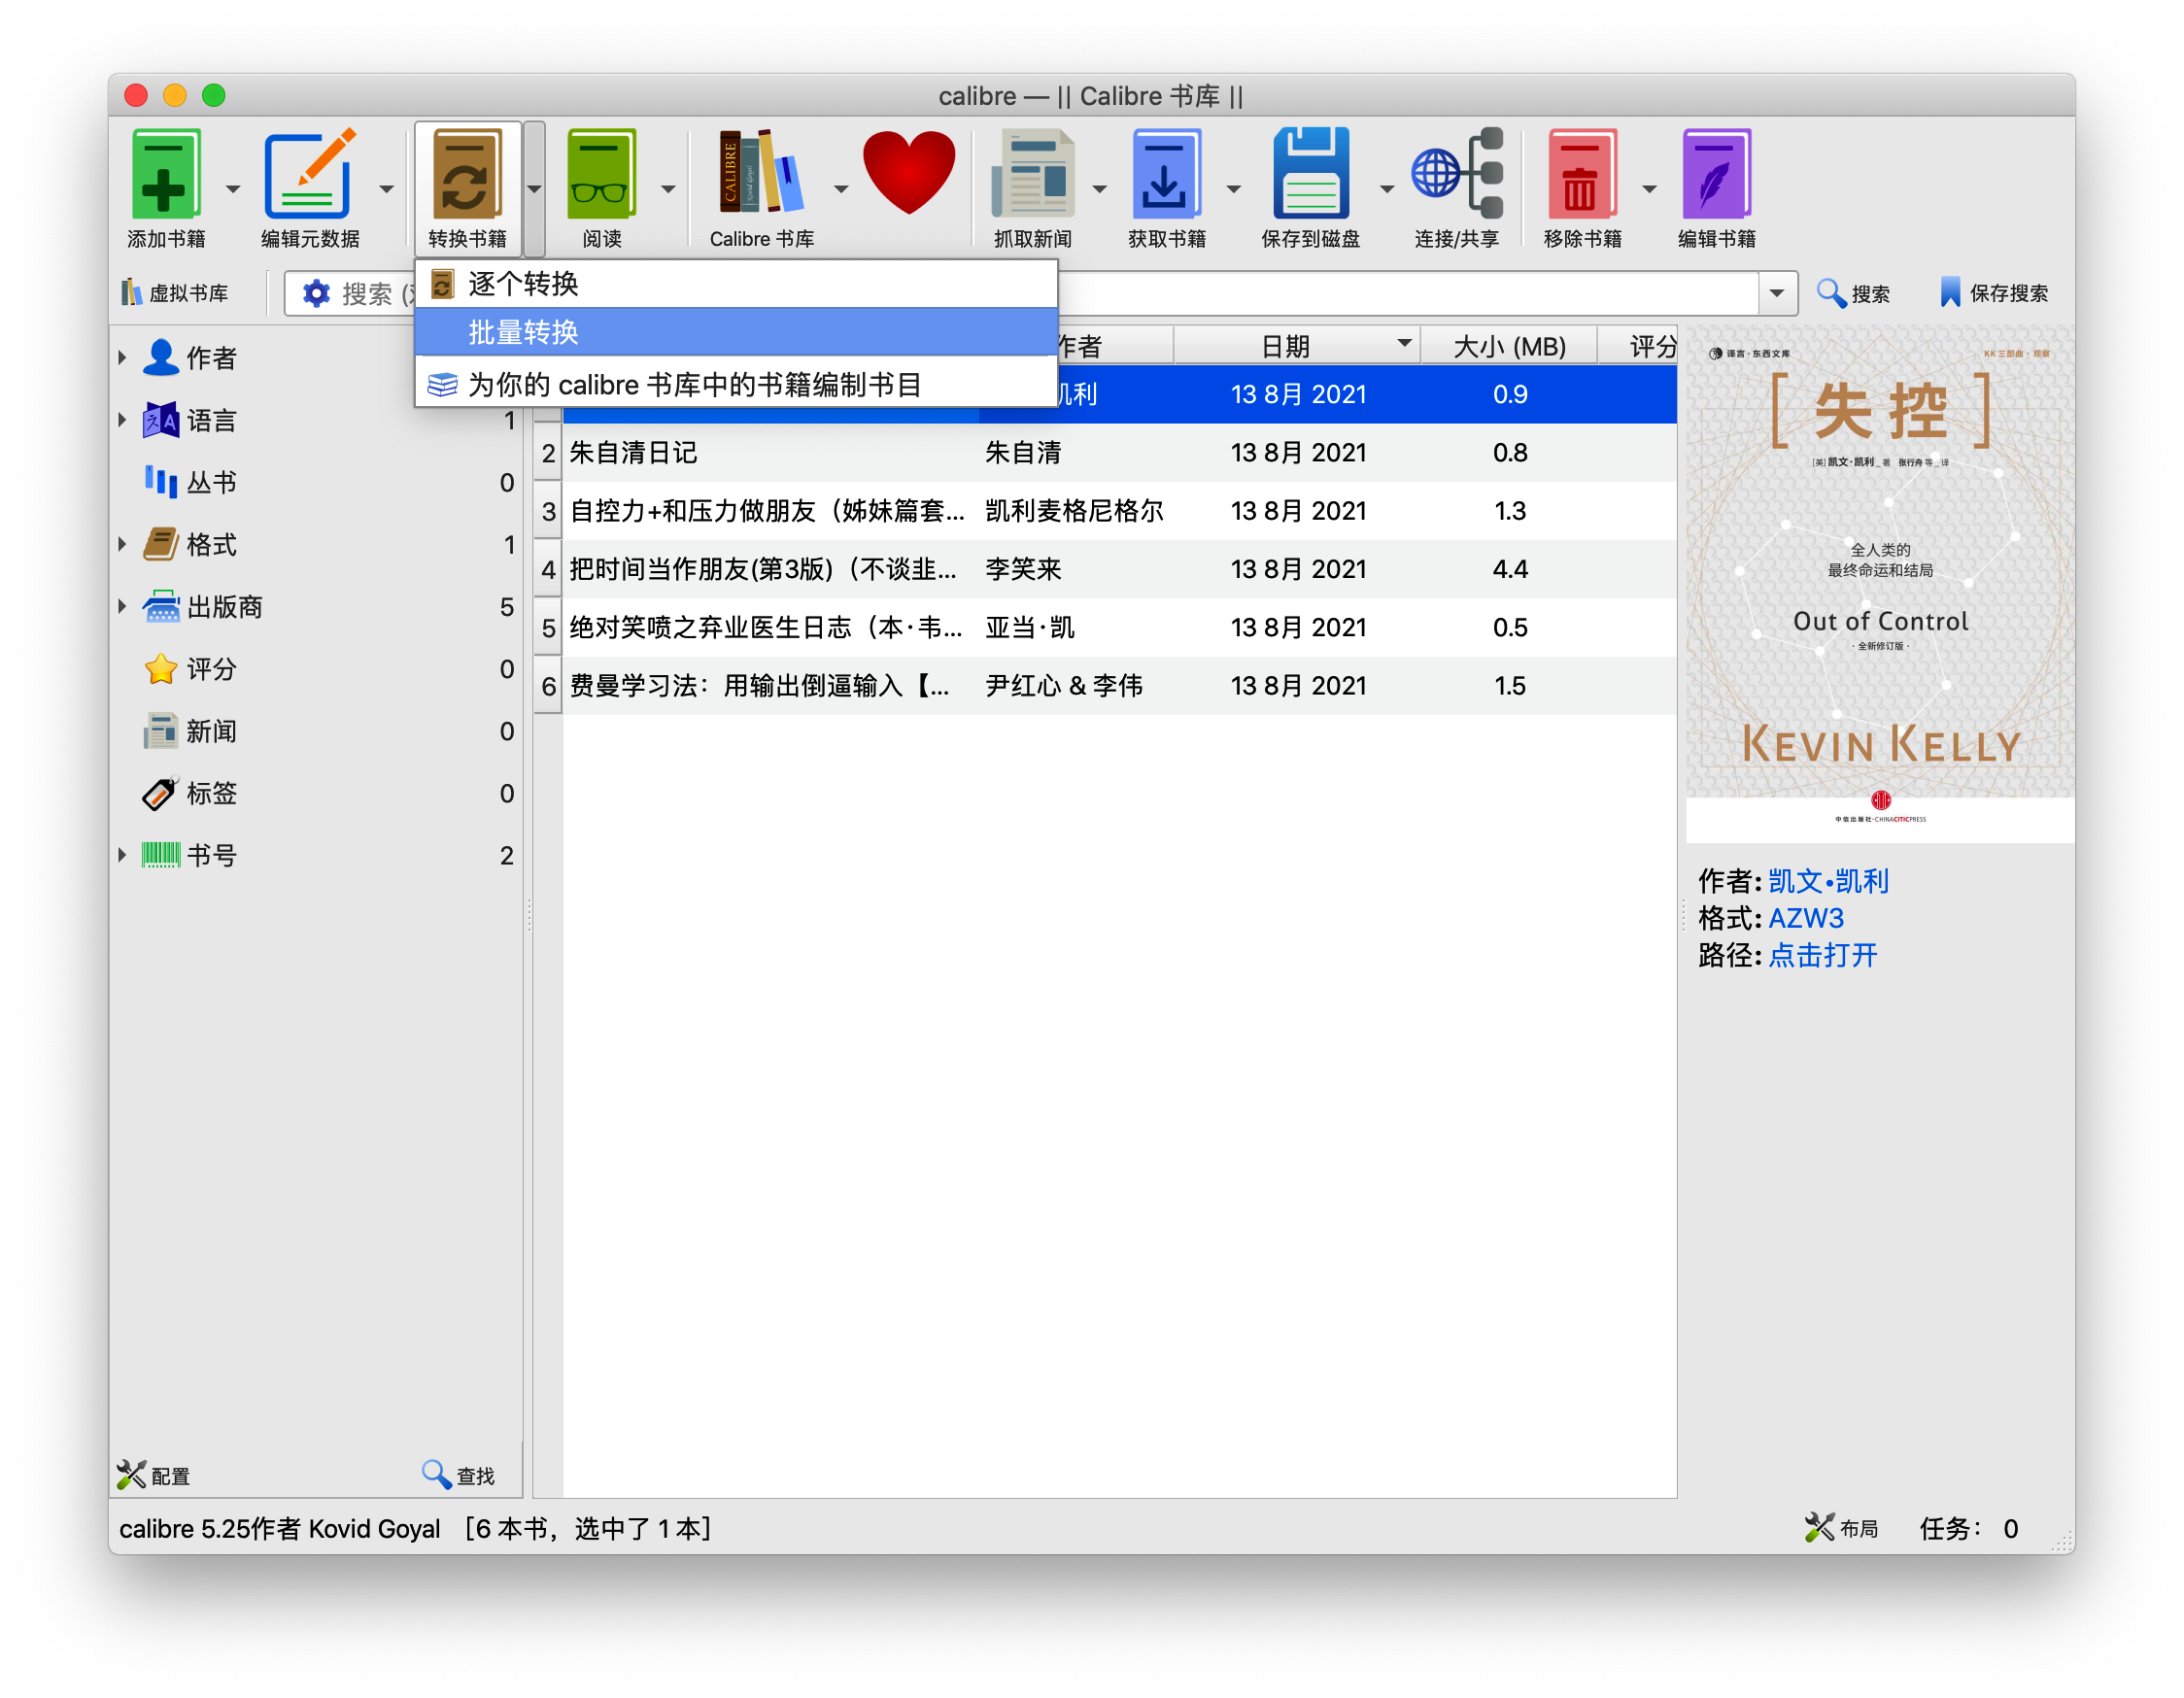Expand the 语言 languages tree node
Screen dimensions: 2184x1698
coord(122,420)
